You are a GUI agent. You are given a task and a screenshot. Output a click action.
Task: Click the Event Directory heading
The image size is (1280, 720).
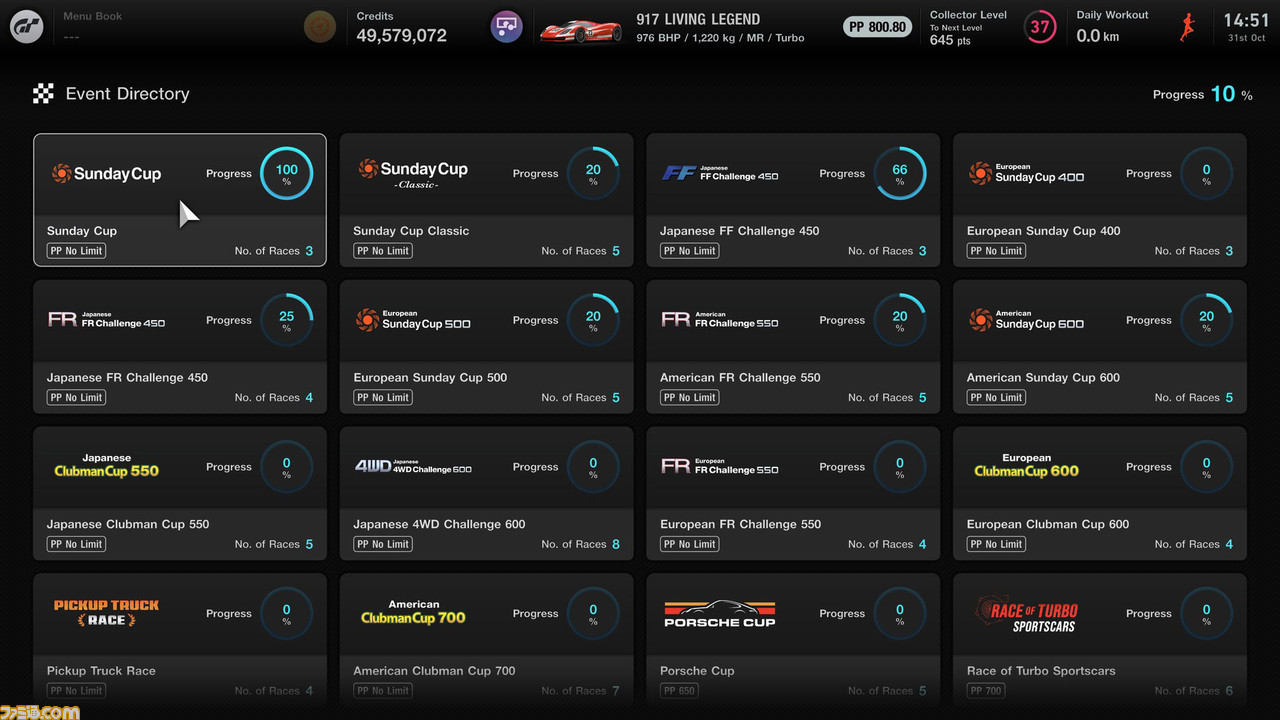pos(127,94)
